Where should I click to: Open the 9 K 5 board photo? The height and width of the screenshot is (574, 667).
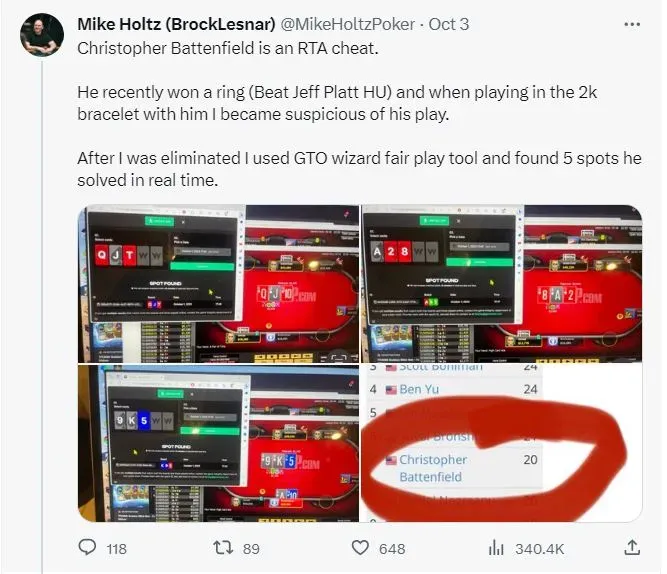[218, 443]
